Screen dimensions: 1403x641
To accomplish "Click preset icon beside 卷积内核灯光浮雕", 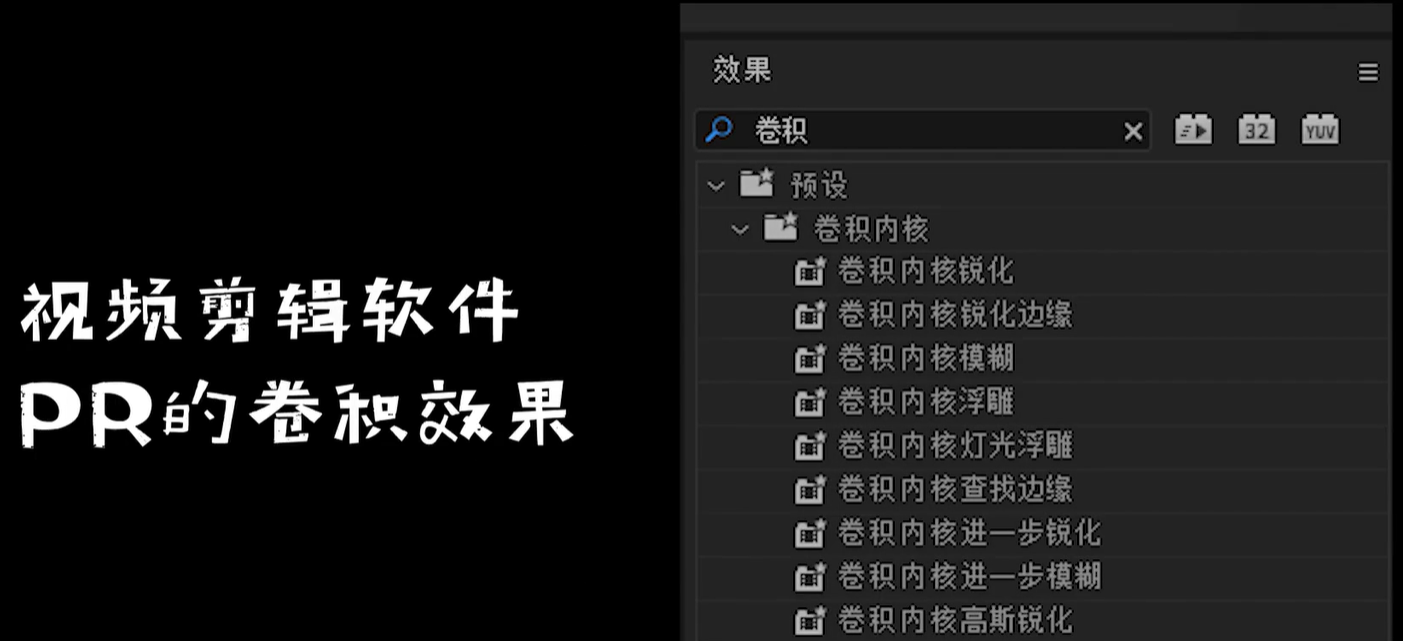I will click(x=810, y=446).
